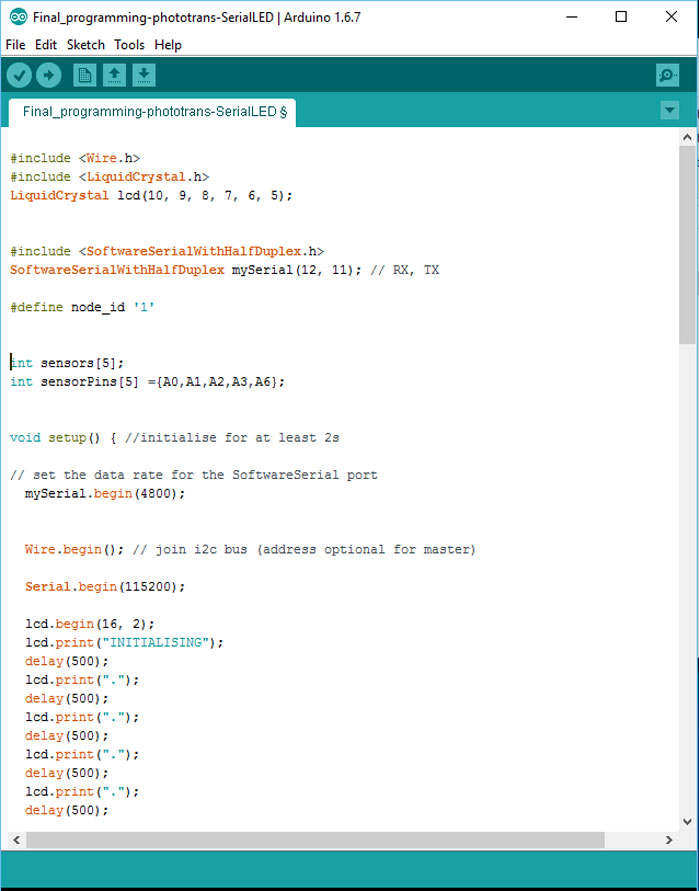This screenshot has height=891, width=699.
Task: Open the Help menu
Action: [x=168, y=44]
